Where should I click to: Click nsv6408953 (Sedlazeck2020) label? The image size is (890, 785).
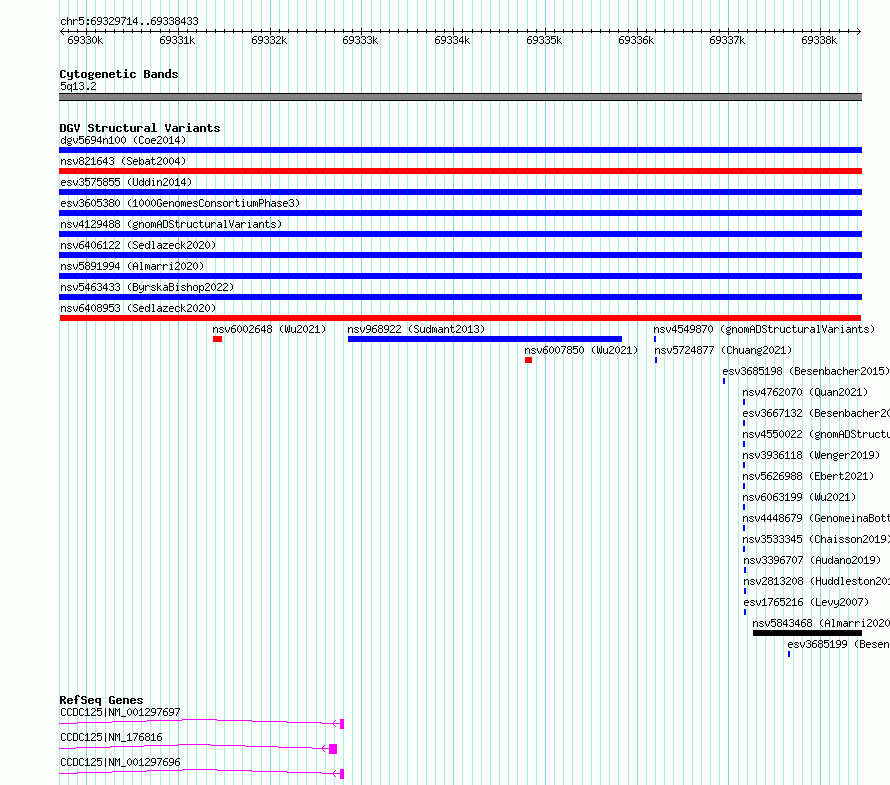click(x=138, y=308)
